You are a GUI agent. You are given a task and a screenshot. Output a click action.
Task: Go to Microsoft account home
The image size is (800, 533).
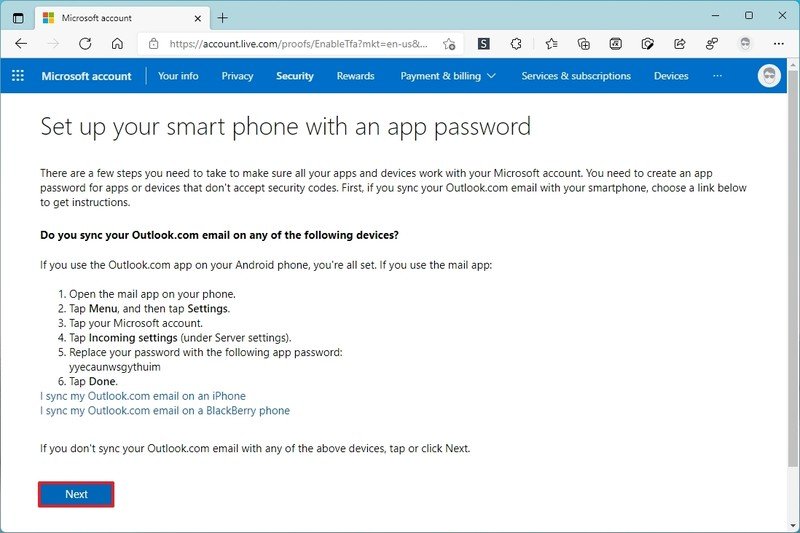pos(86,76)
